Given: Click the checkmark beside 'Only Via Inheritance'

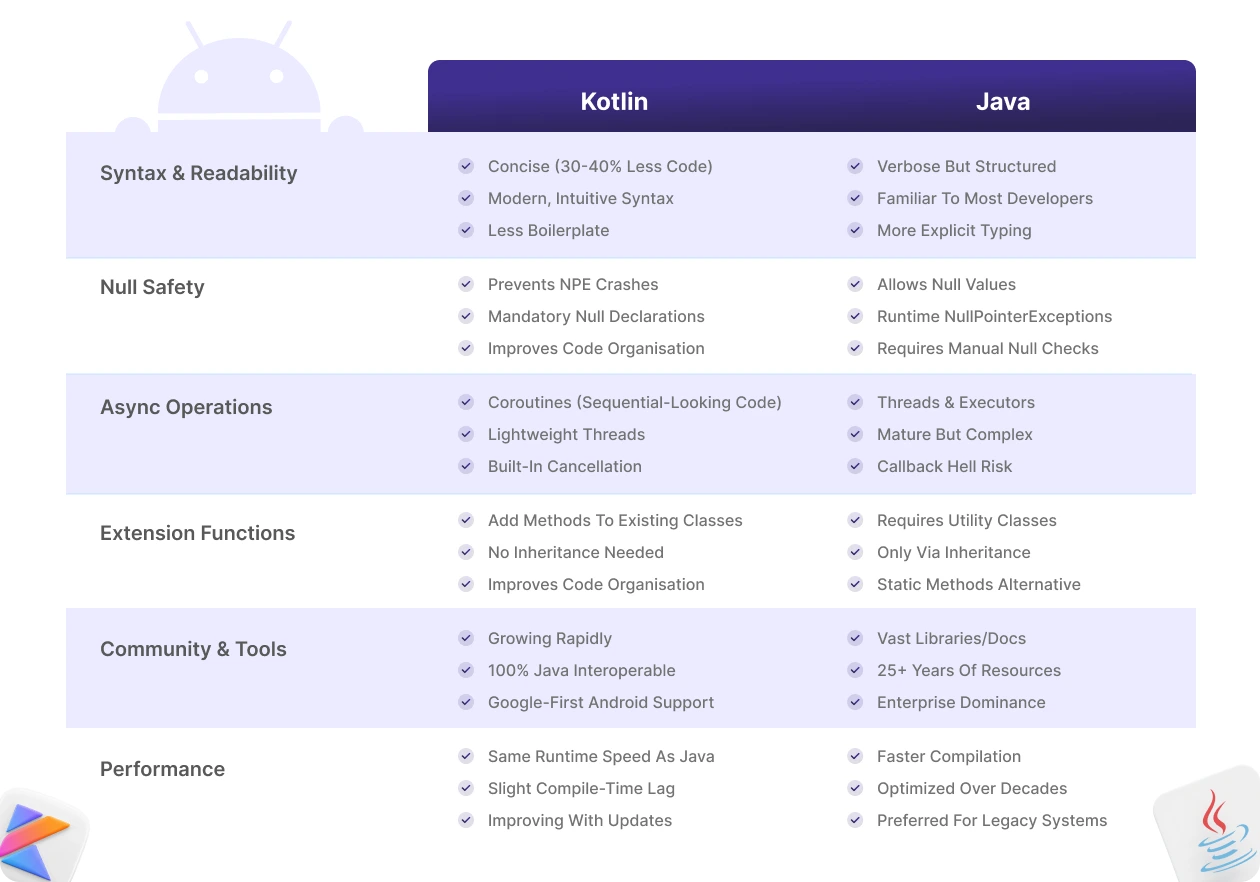Looking at the screenshot, I should pos(855,552).
